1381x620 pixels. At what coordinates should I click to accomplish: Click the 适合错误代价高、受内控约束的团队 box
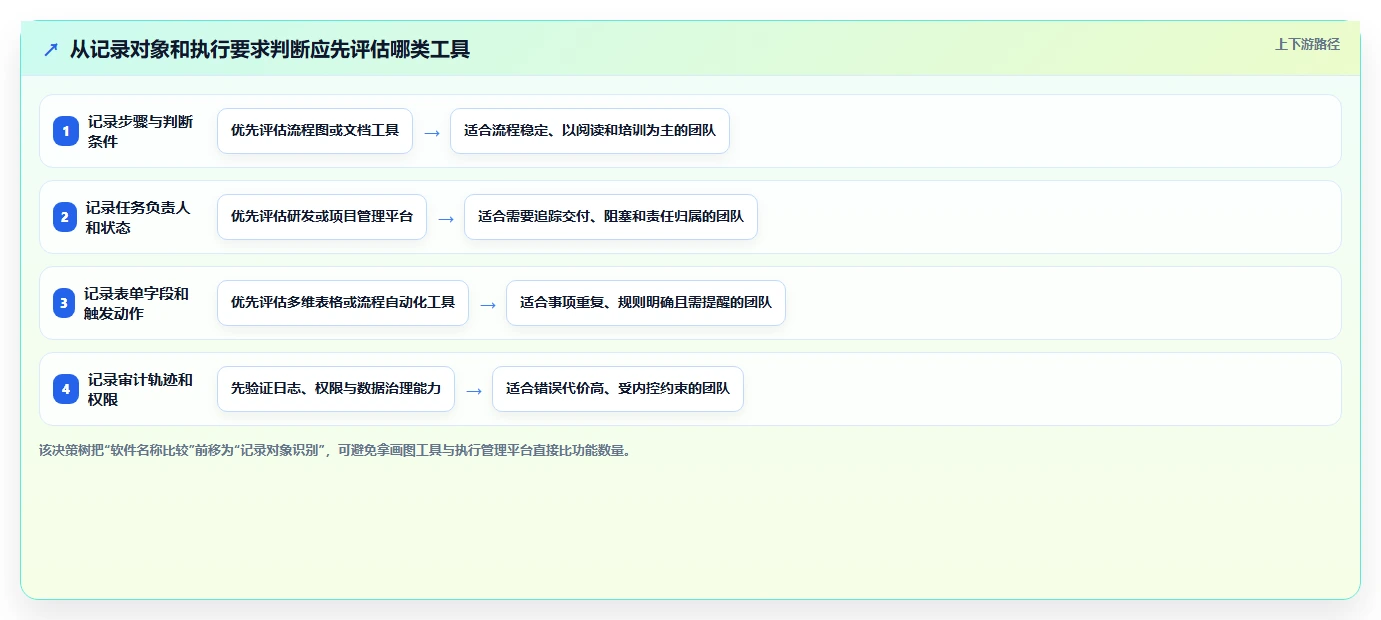coord(618,389)
